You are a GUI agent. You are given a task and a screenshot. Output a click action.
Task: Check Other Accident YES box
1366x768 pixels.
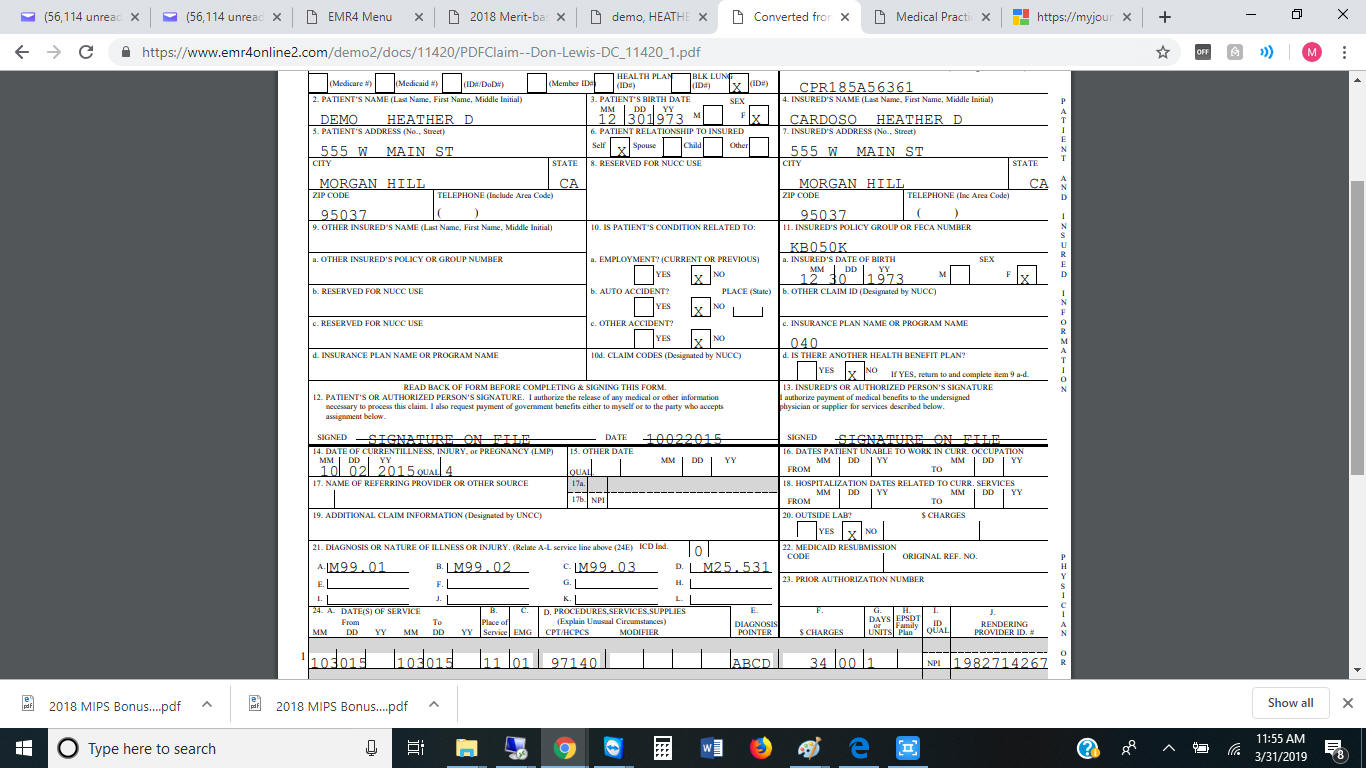coord(643,339)
